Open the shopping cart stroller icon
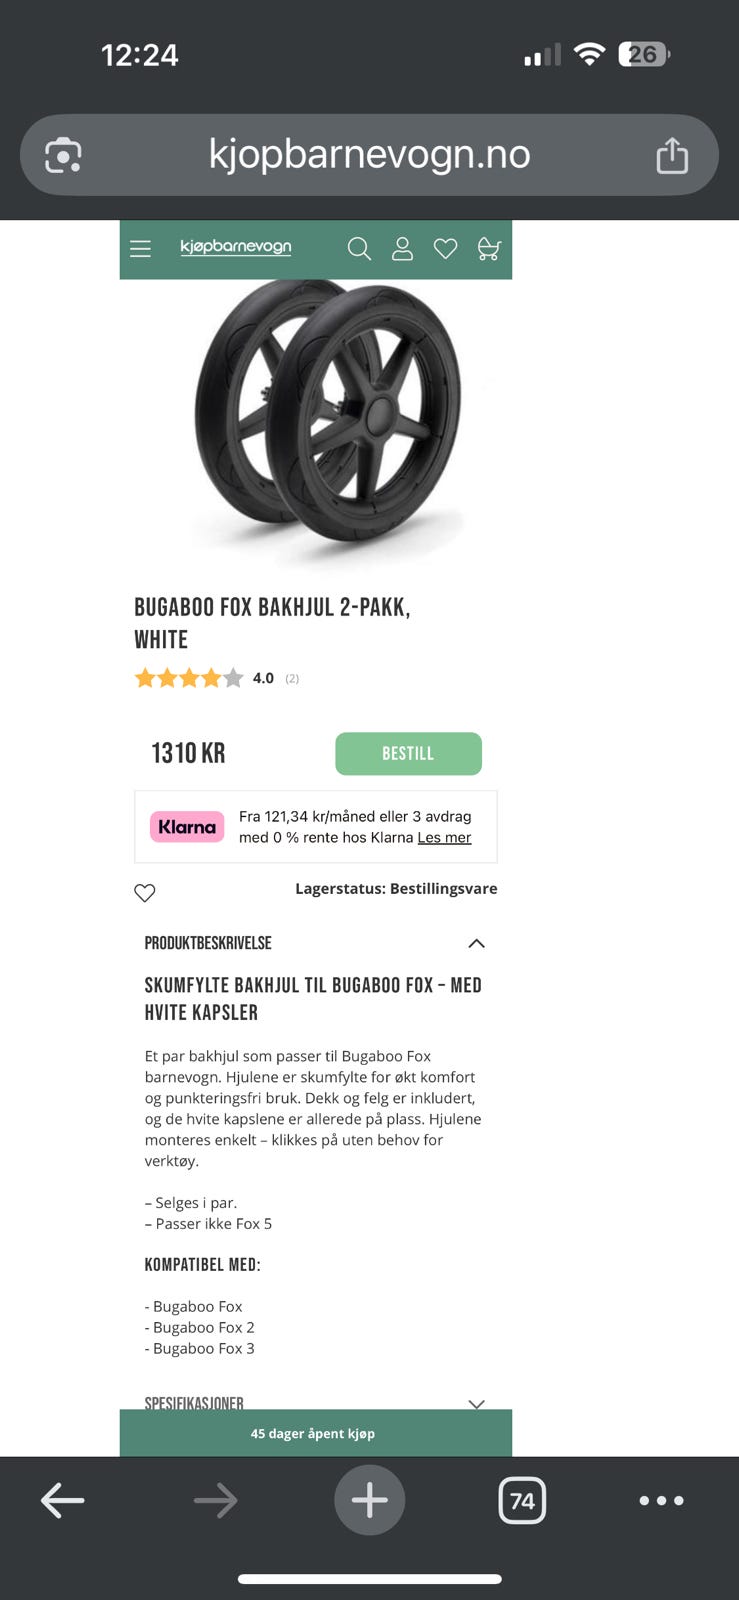 point(488,249)
